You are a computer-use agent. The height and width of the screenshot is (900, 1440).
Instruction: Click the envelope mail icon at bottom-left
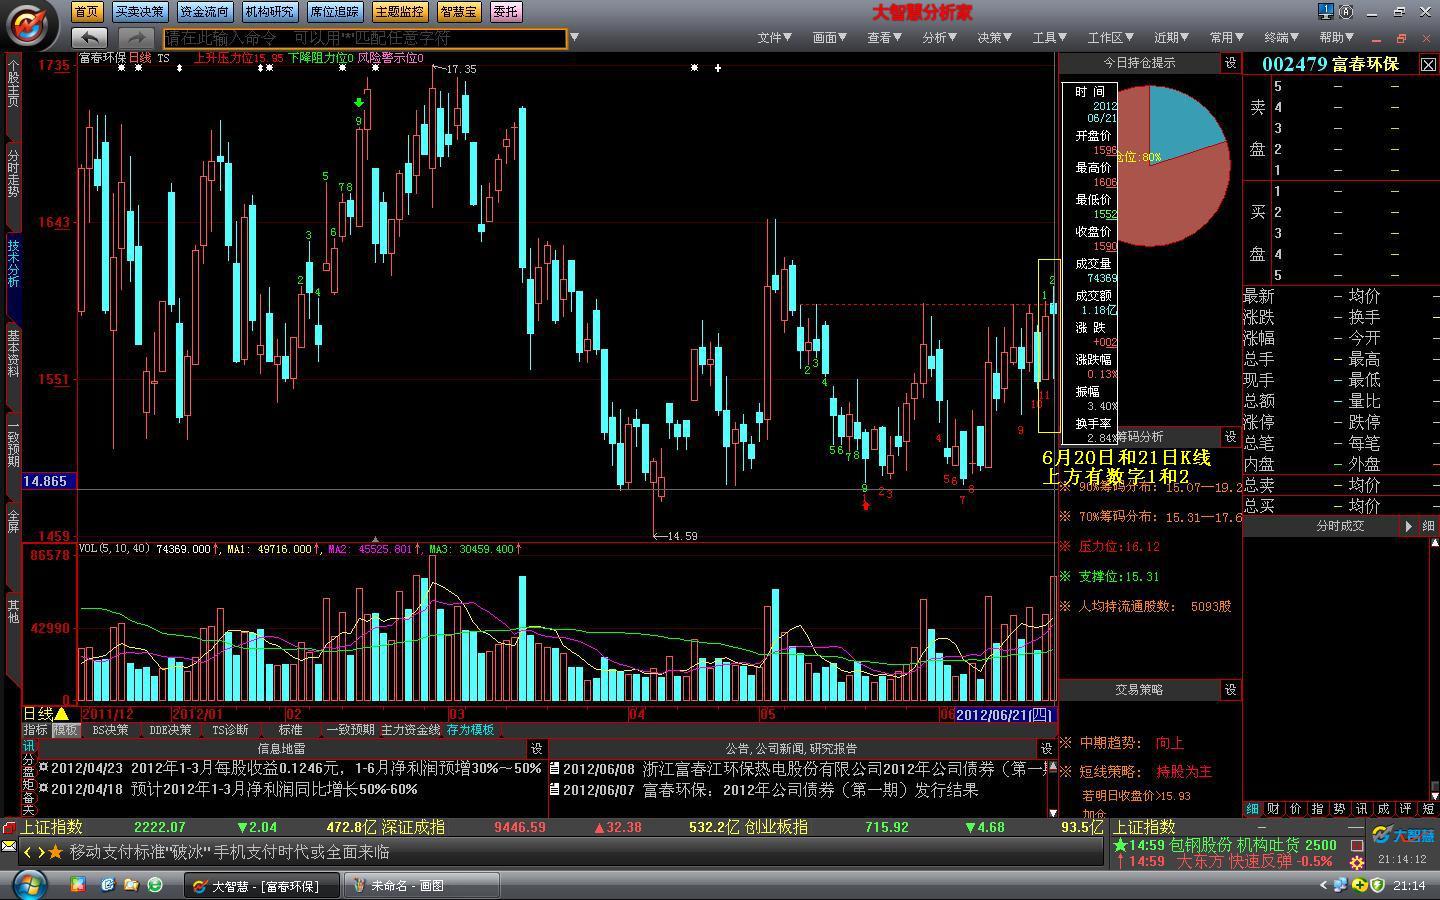(x=8, y=846)
